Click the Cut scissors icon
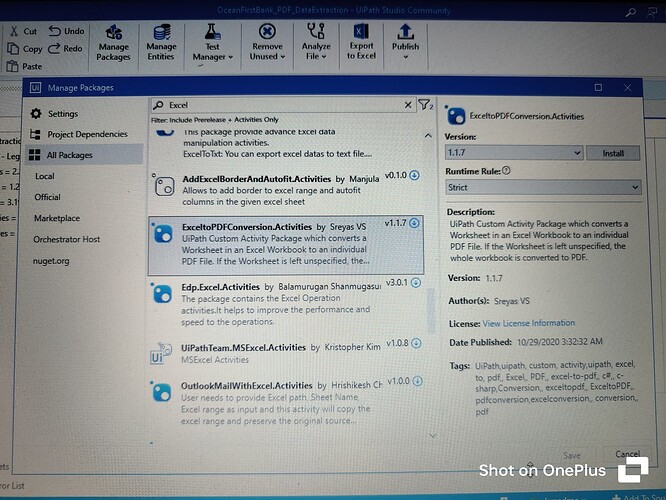This screenshot has width=666, height=500. [x=14, y=31]
